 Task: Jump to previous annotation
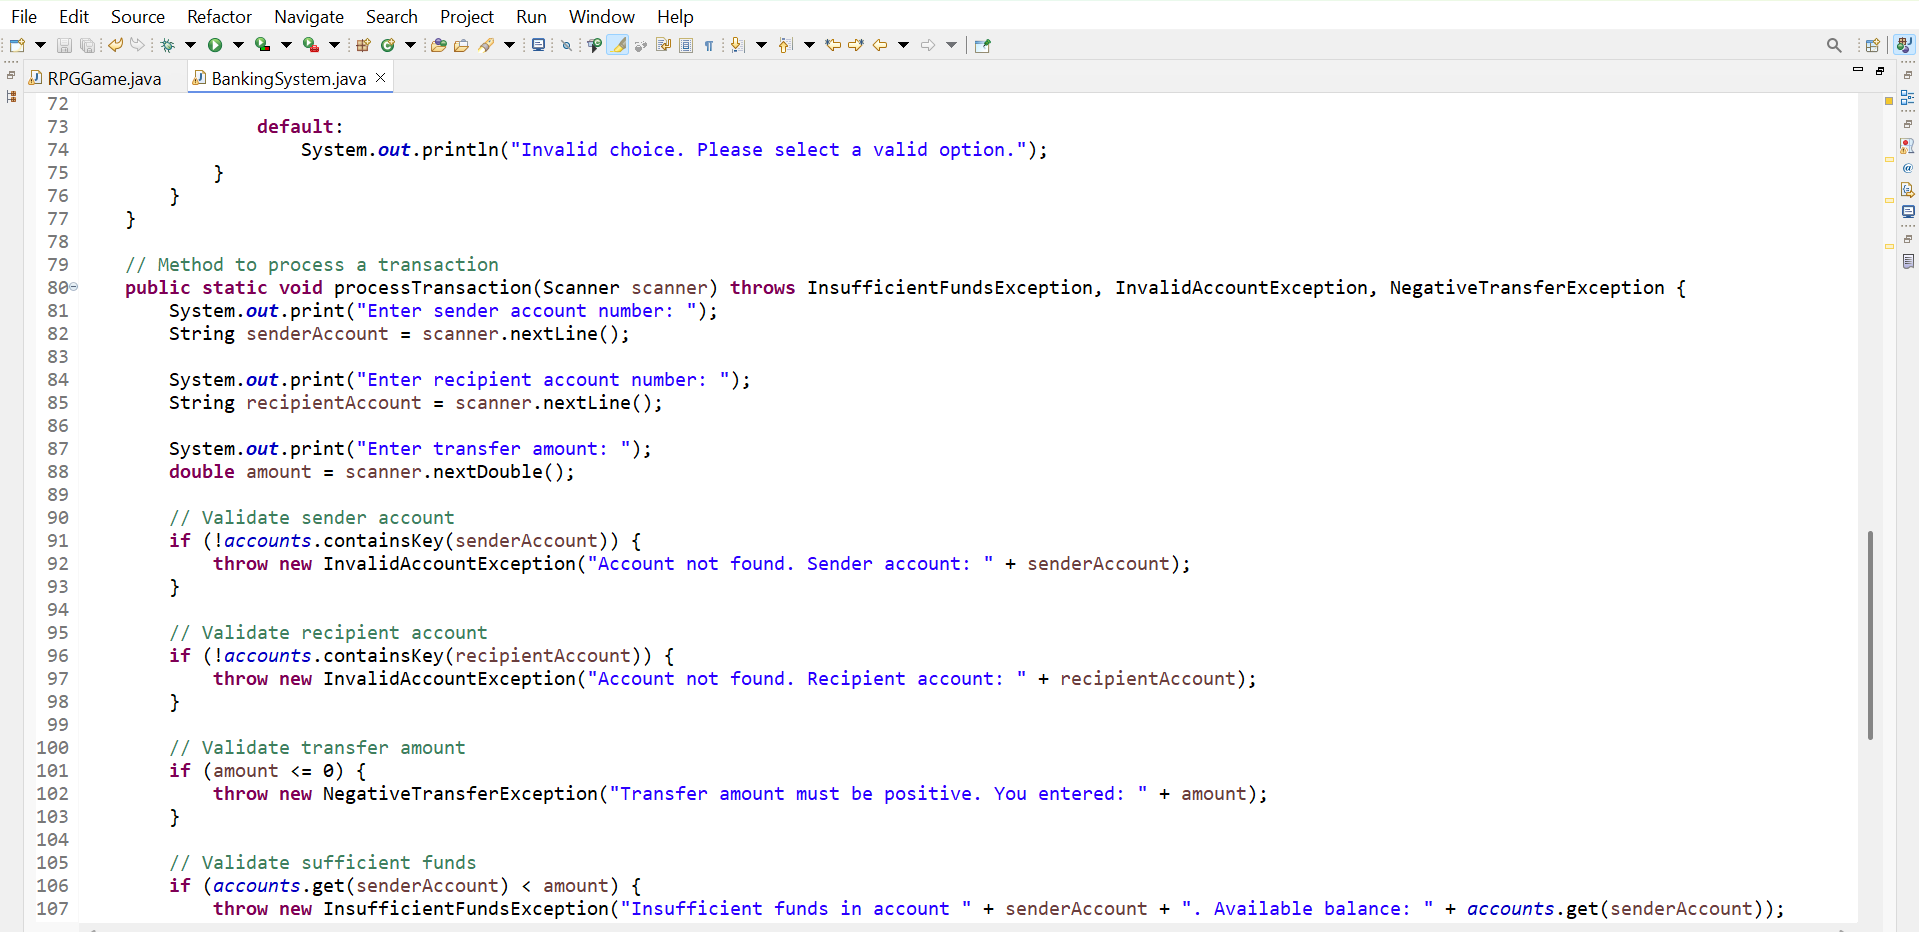(x=786, y=45)
